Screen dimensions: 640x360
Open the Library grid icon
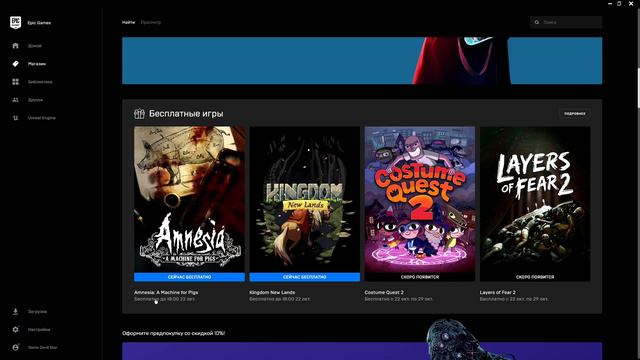tap(16, 82)
